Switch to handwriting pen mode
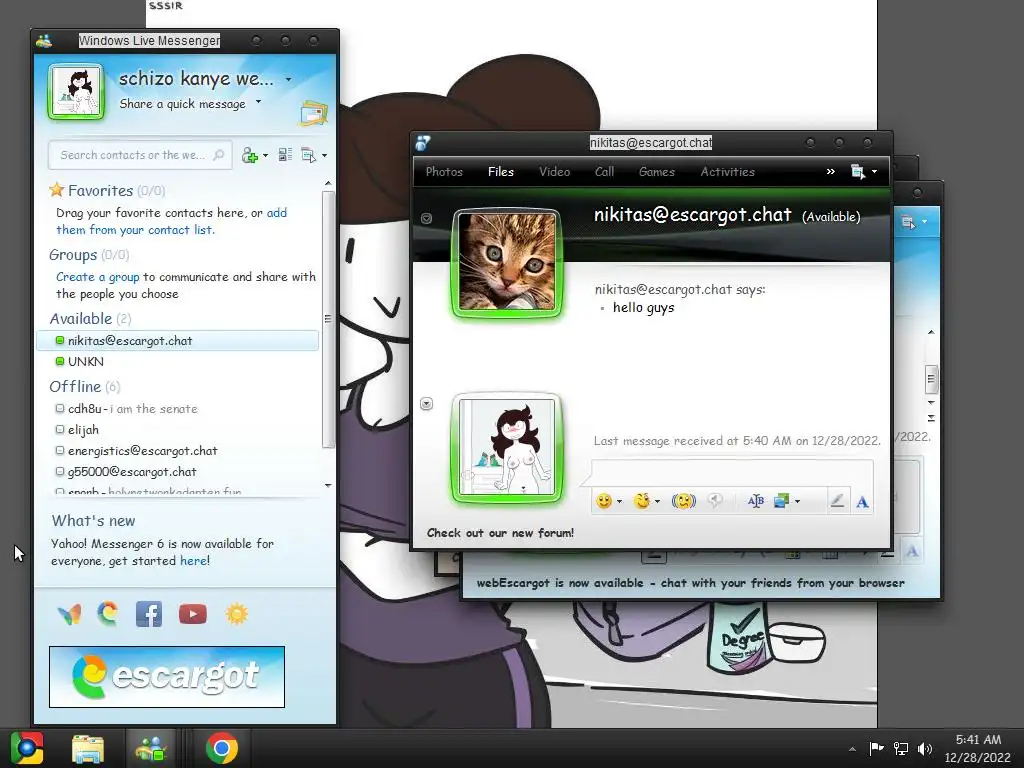This screenshot has width=1024, height=768. pyautogui.click(x=837, y=501)
